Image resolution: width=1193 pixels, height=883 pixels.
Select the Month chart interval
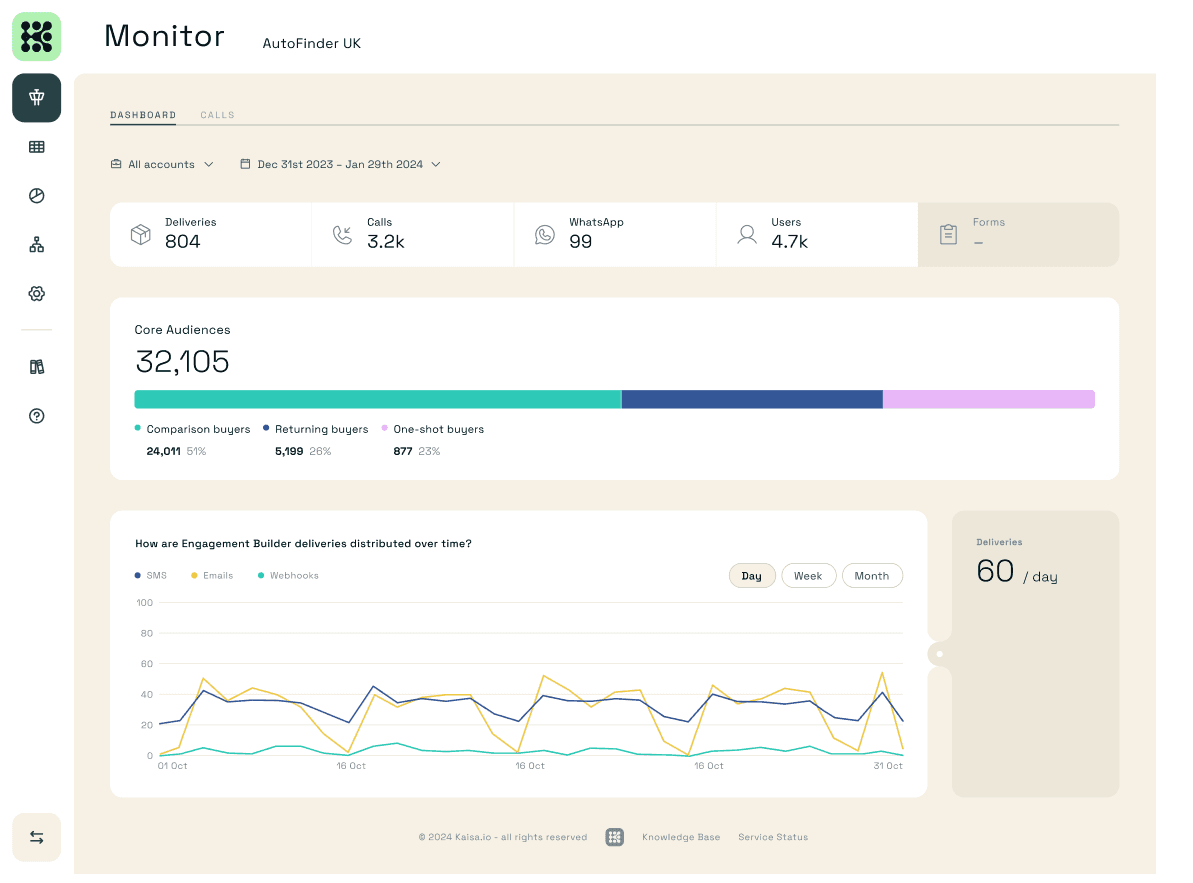[872, 576]
